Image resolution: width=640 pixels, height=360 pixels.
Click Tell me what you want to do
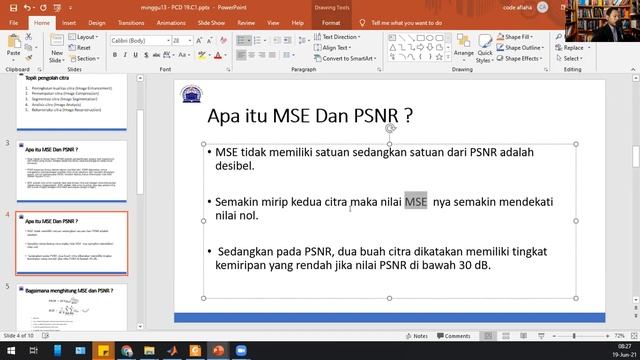point(401,23)
